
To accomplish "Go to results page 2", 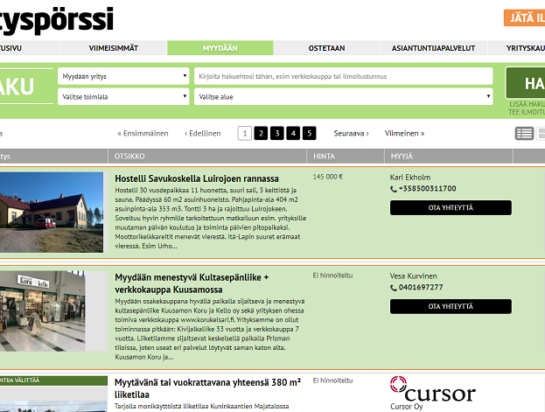I will click(x=261, y=133).
